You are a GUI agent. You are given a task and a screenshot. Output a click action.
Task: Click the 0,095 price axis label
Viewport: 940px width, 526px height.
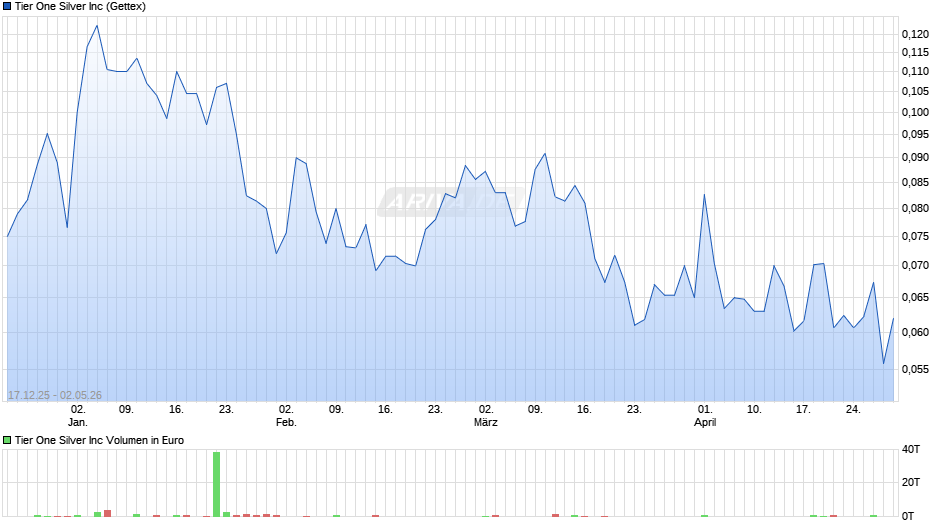915,135
